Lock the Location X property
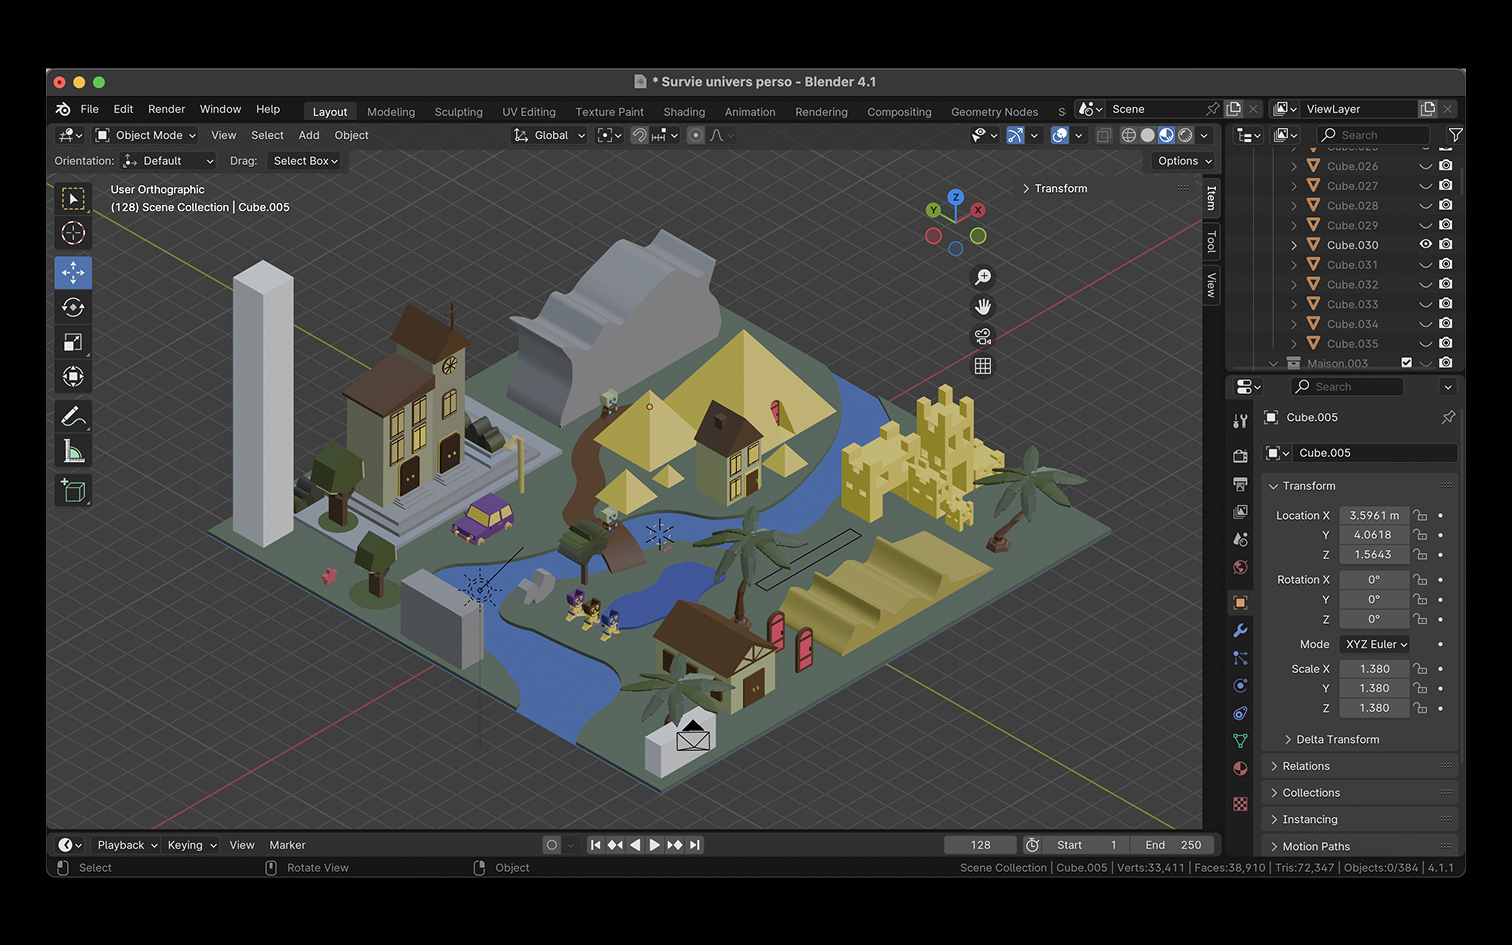 1420,516
